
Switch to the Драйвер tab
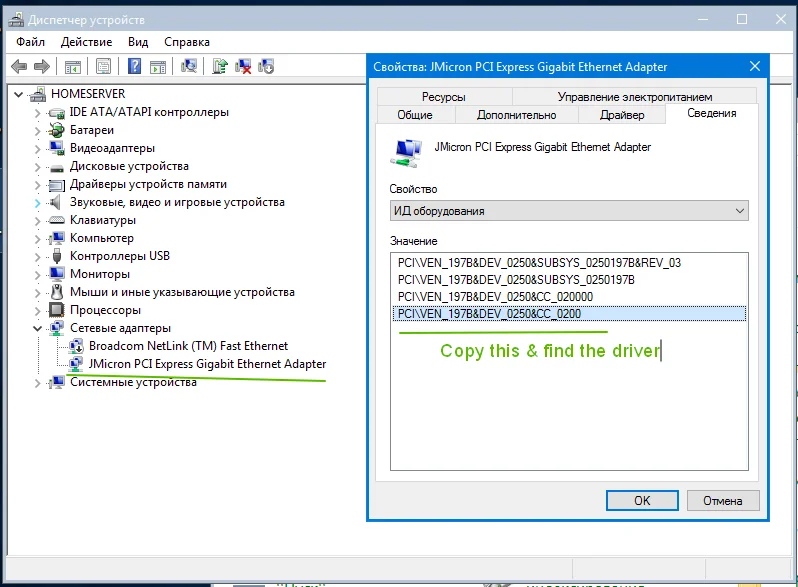point(622,115)
